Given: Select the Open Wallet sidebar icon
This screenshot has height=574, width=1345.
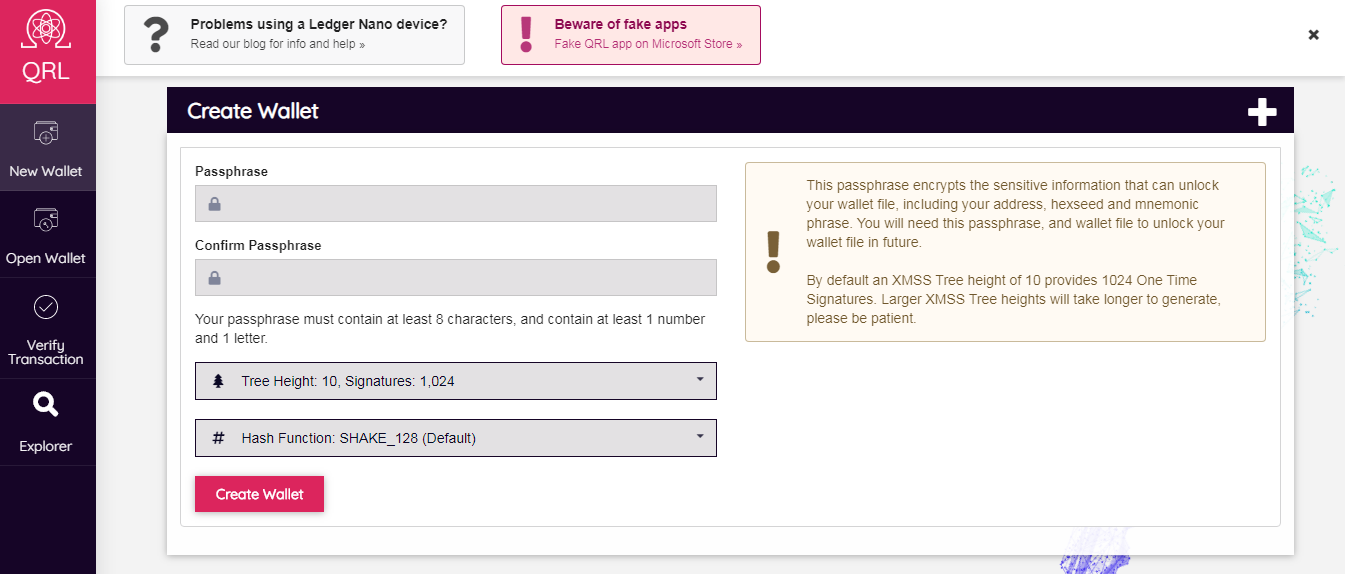Looking at the screenshot, I should [x=46, y=220].
